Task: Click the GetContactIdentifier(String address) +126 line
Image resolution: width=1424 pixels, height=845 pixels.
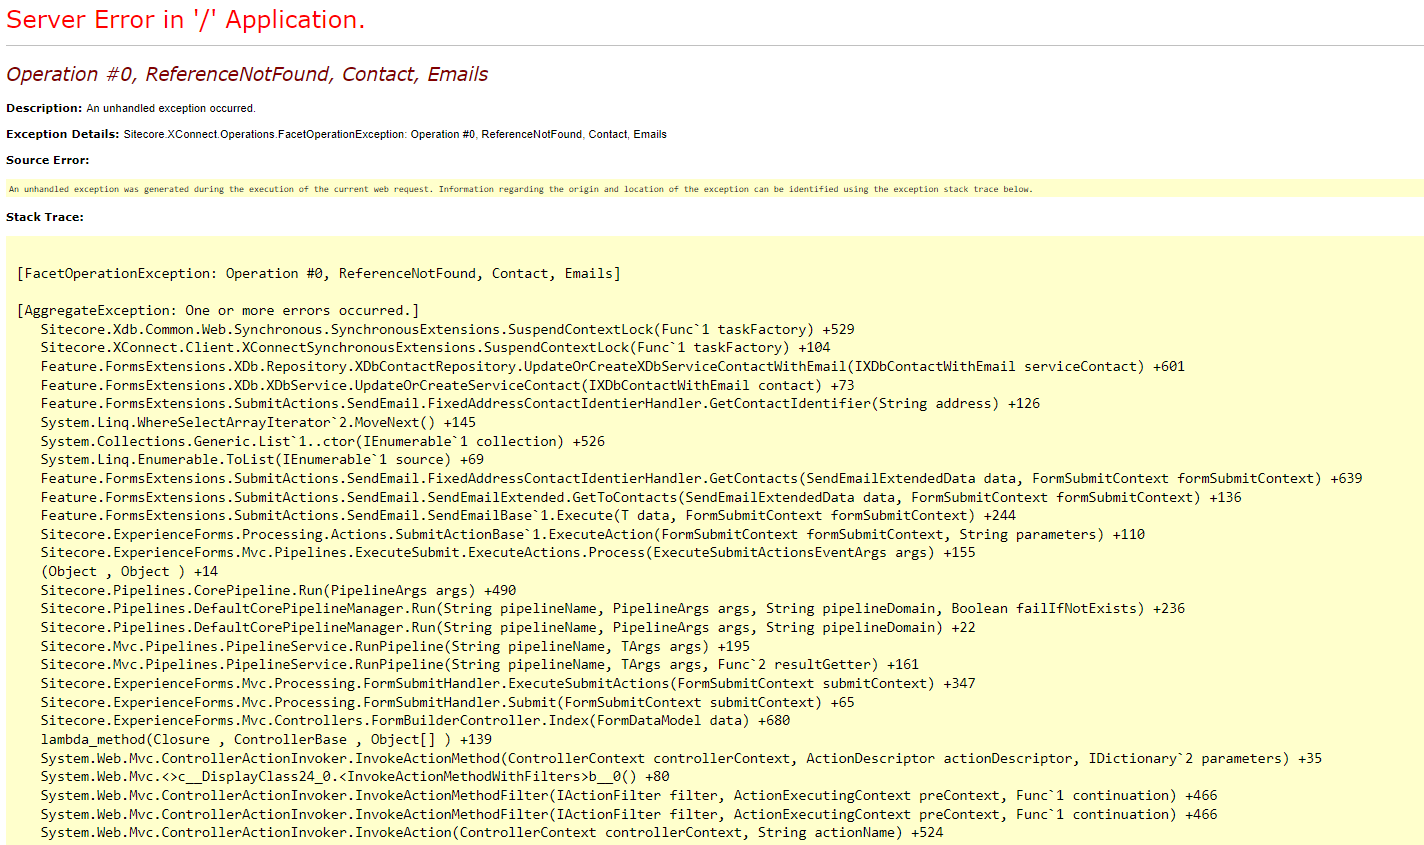Action: [x=540, y=403]
